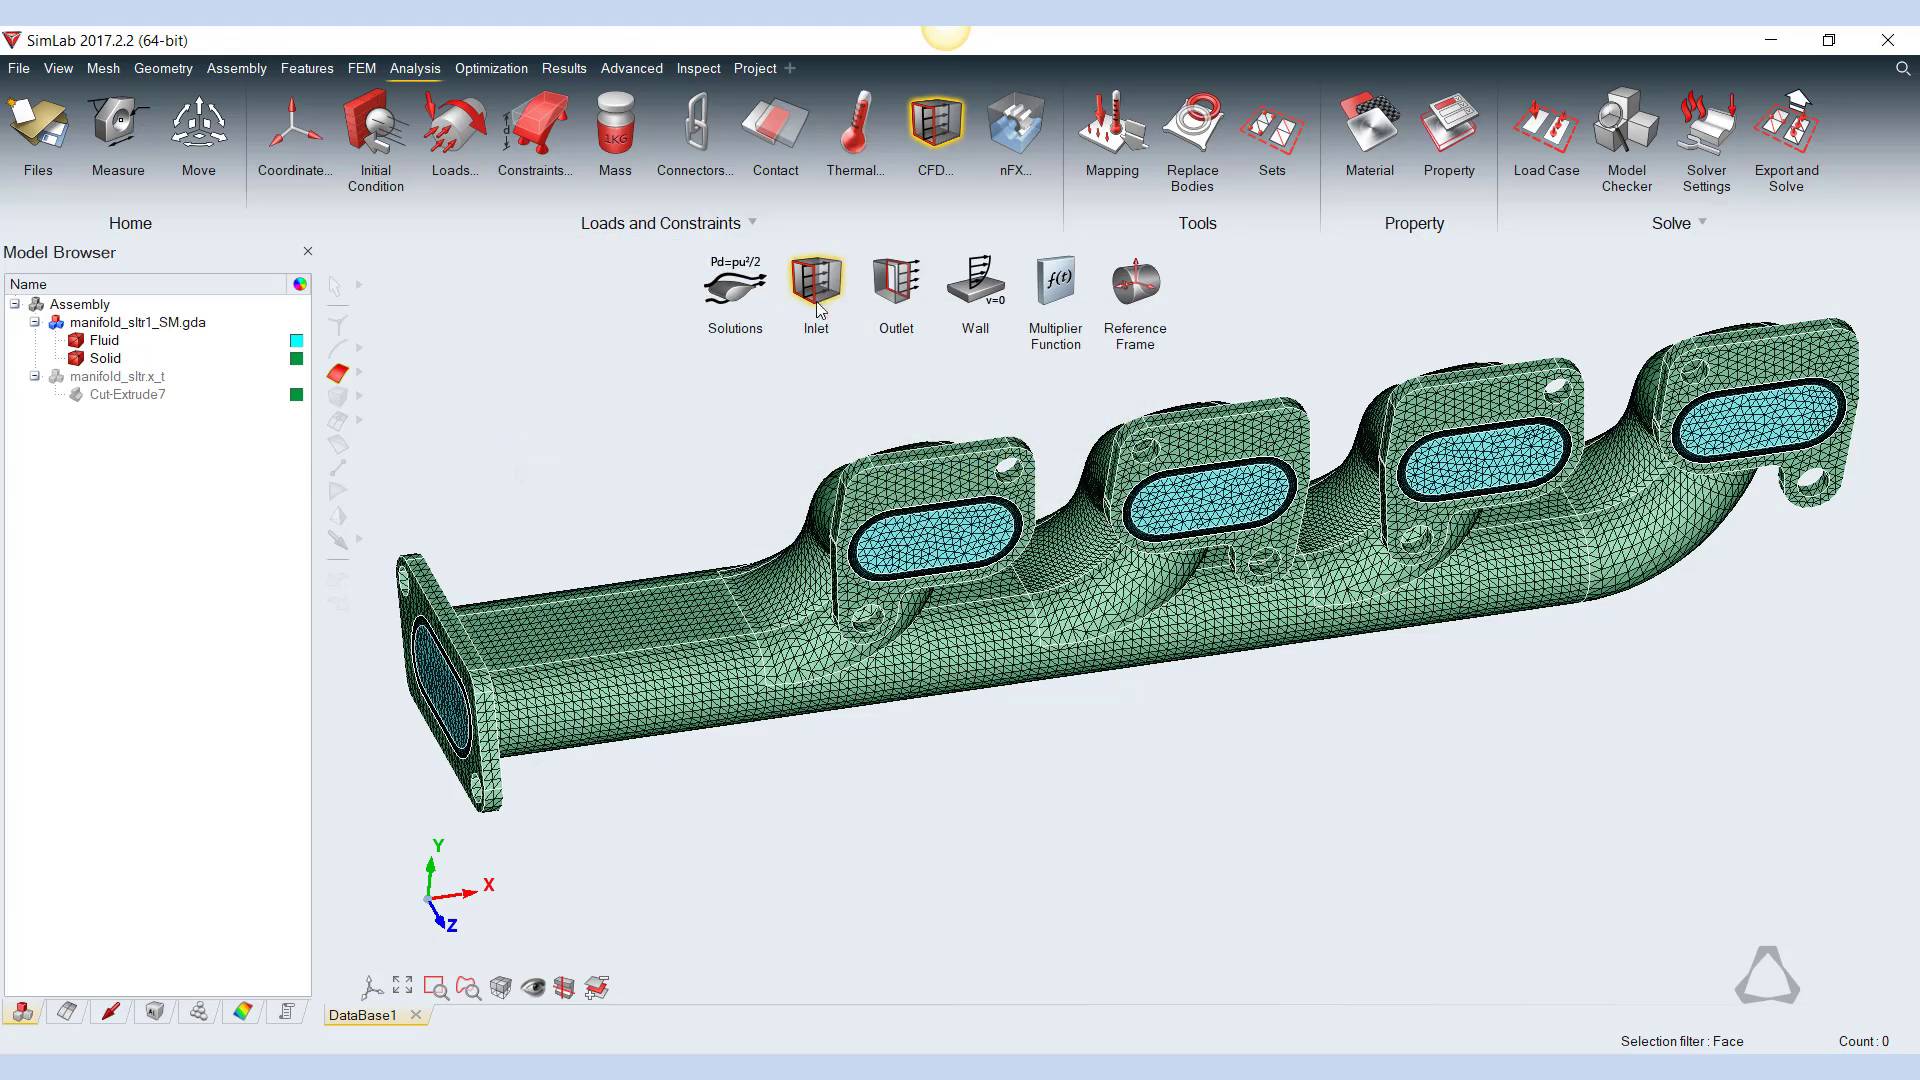The image size is (1920, 1080).
Task: Close the DataBase1 document tab
Action: pyautogui.click(x=416, y=1015)
